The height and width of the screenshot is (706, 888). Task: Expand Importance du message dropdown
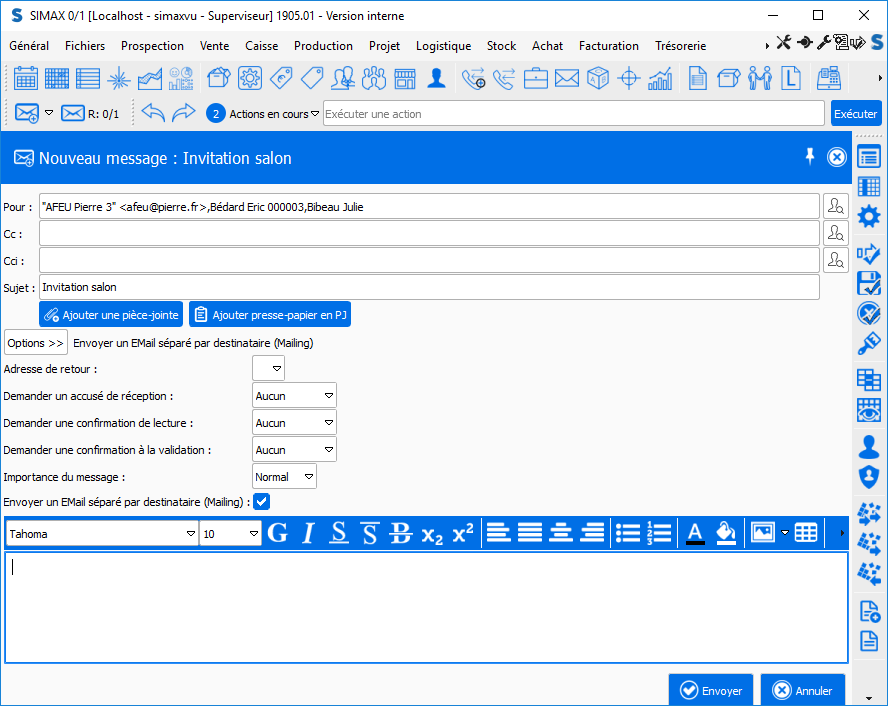pyautogui.click(x=308, y=477)
